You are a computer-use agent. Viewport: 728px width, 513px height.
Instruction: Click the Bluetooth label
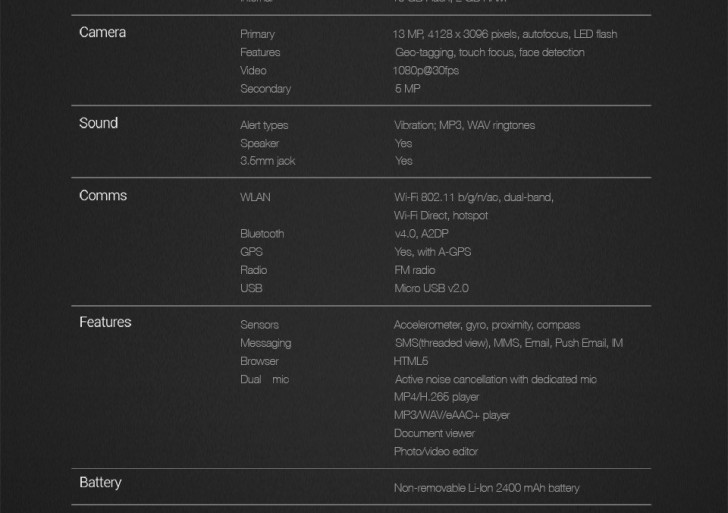[x=262, y=234]
